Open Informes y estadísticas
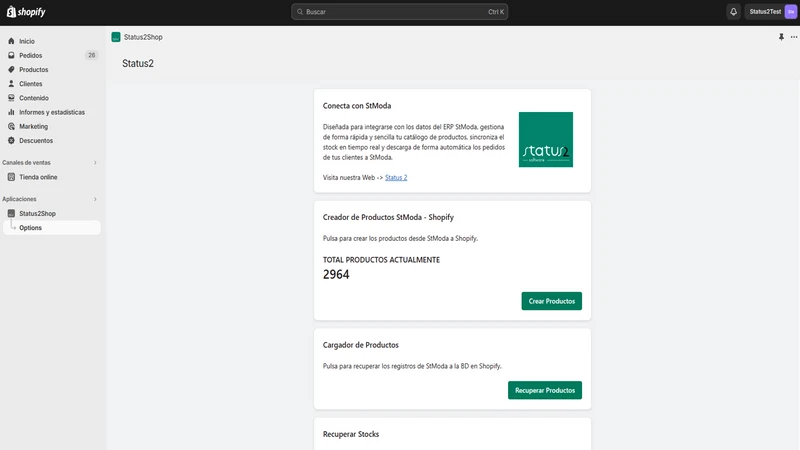The height and width of the screenshot is (450, 800). pos(52,112)
